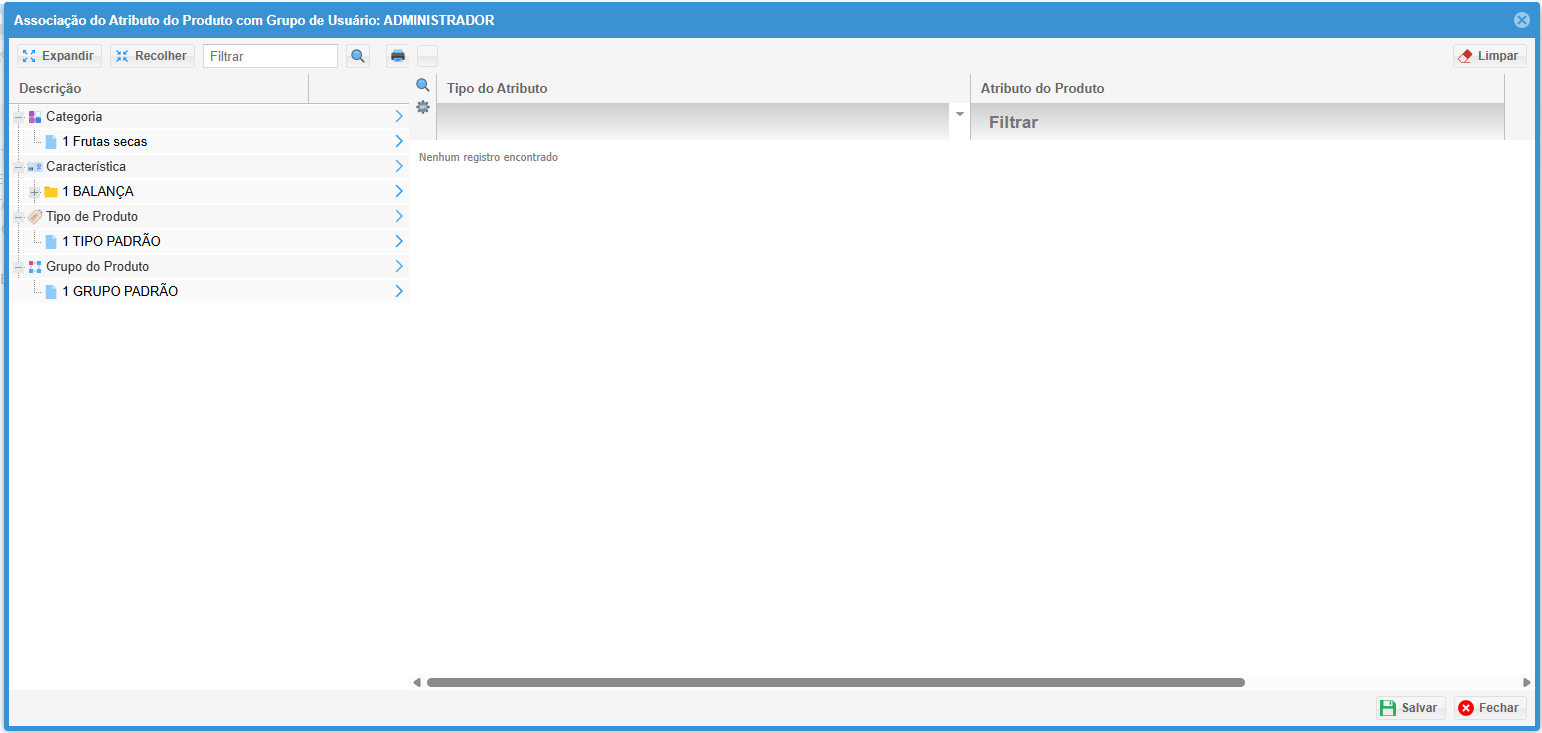Click the Categoria node icon

pos(35,117)
